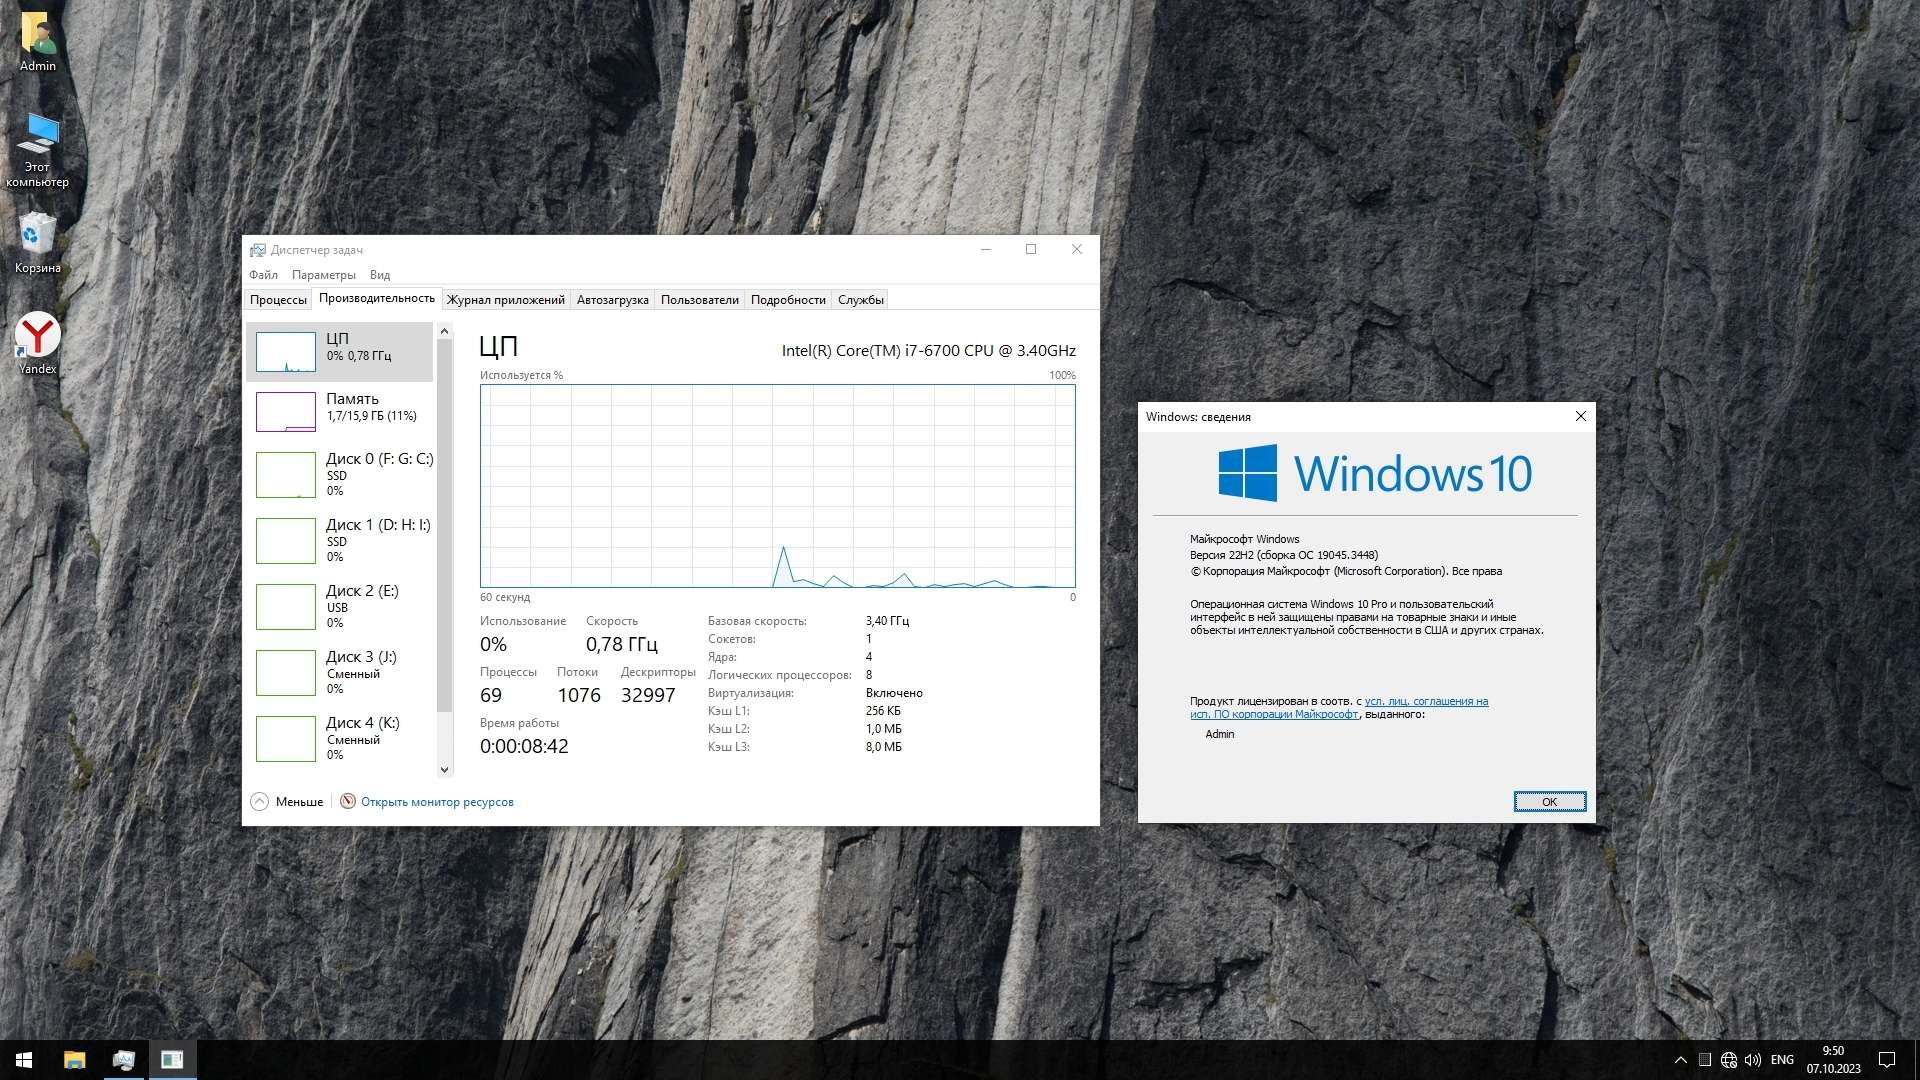
Task: Show hidden tray icons chevron
Action: pos(1680,1059)
